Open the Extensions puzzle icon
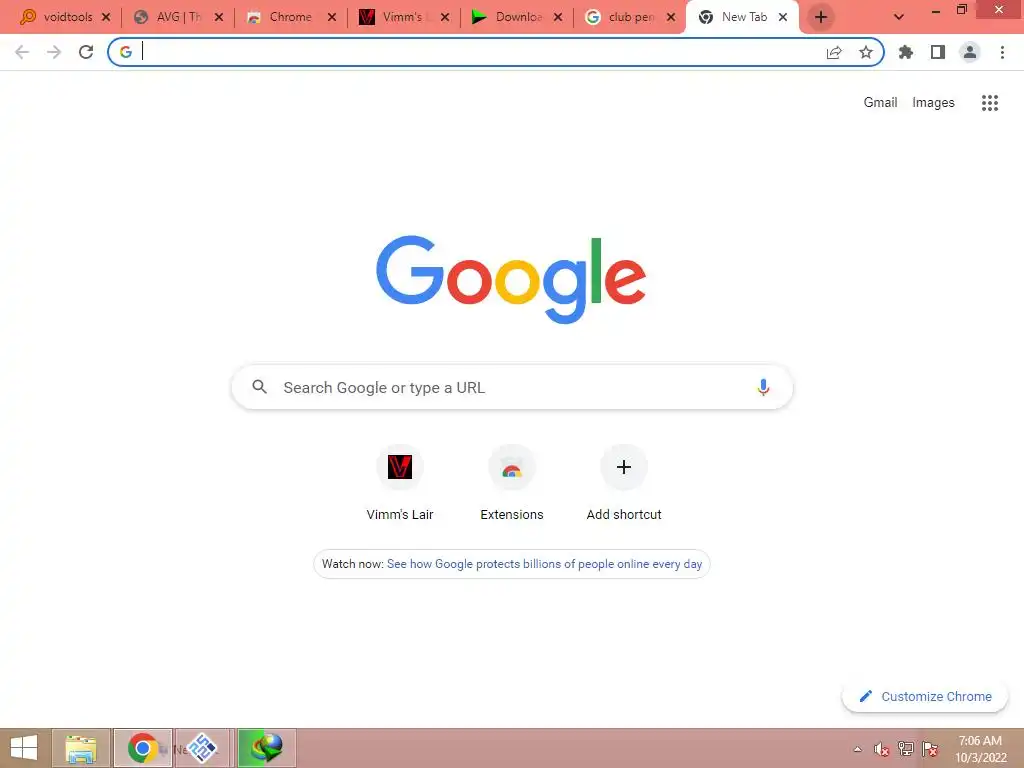The height and width of the screenshot is (768, 1024). (906, 52)
